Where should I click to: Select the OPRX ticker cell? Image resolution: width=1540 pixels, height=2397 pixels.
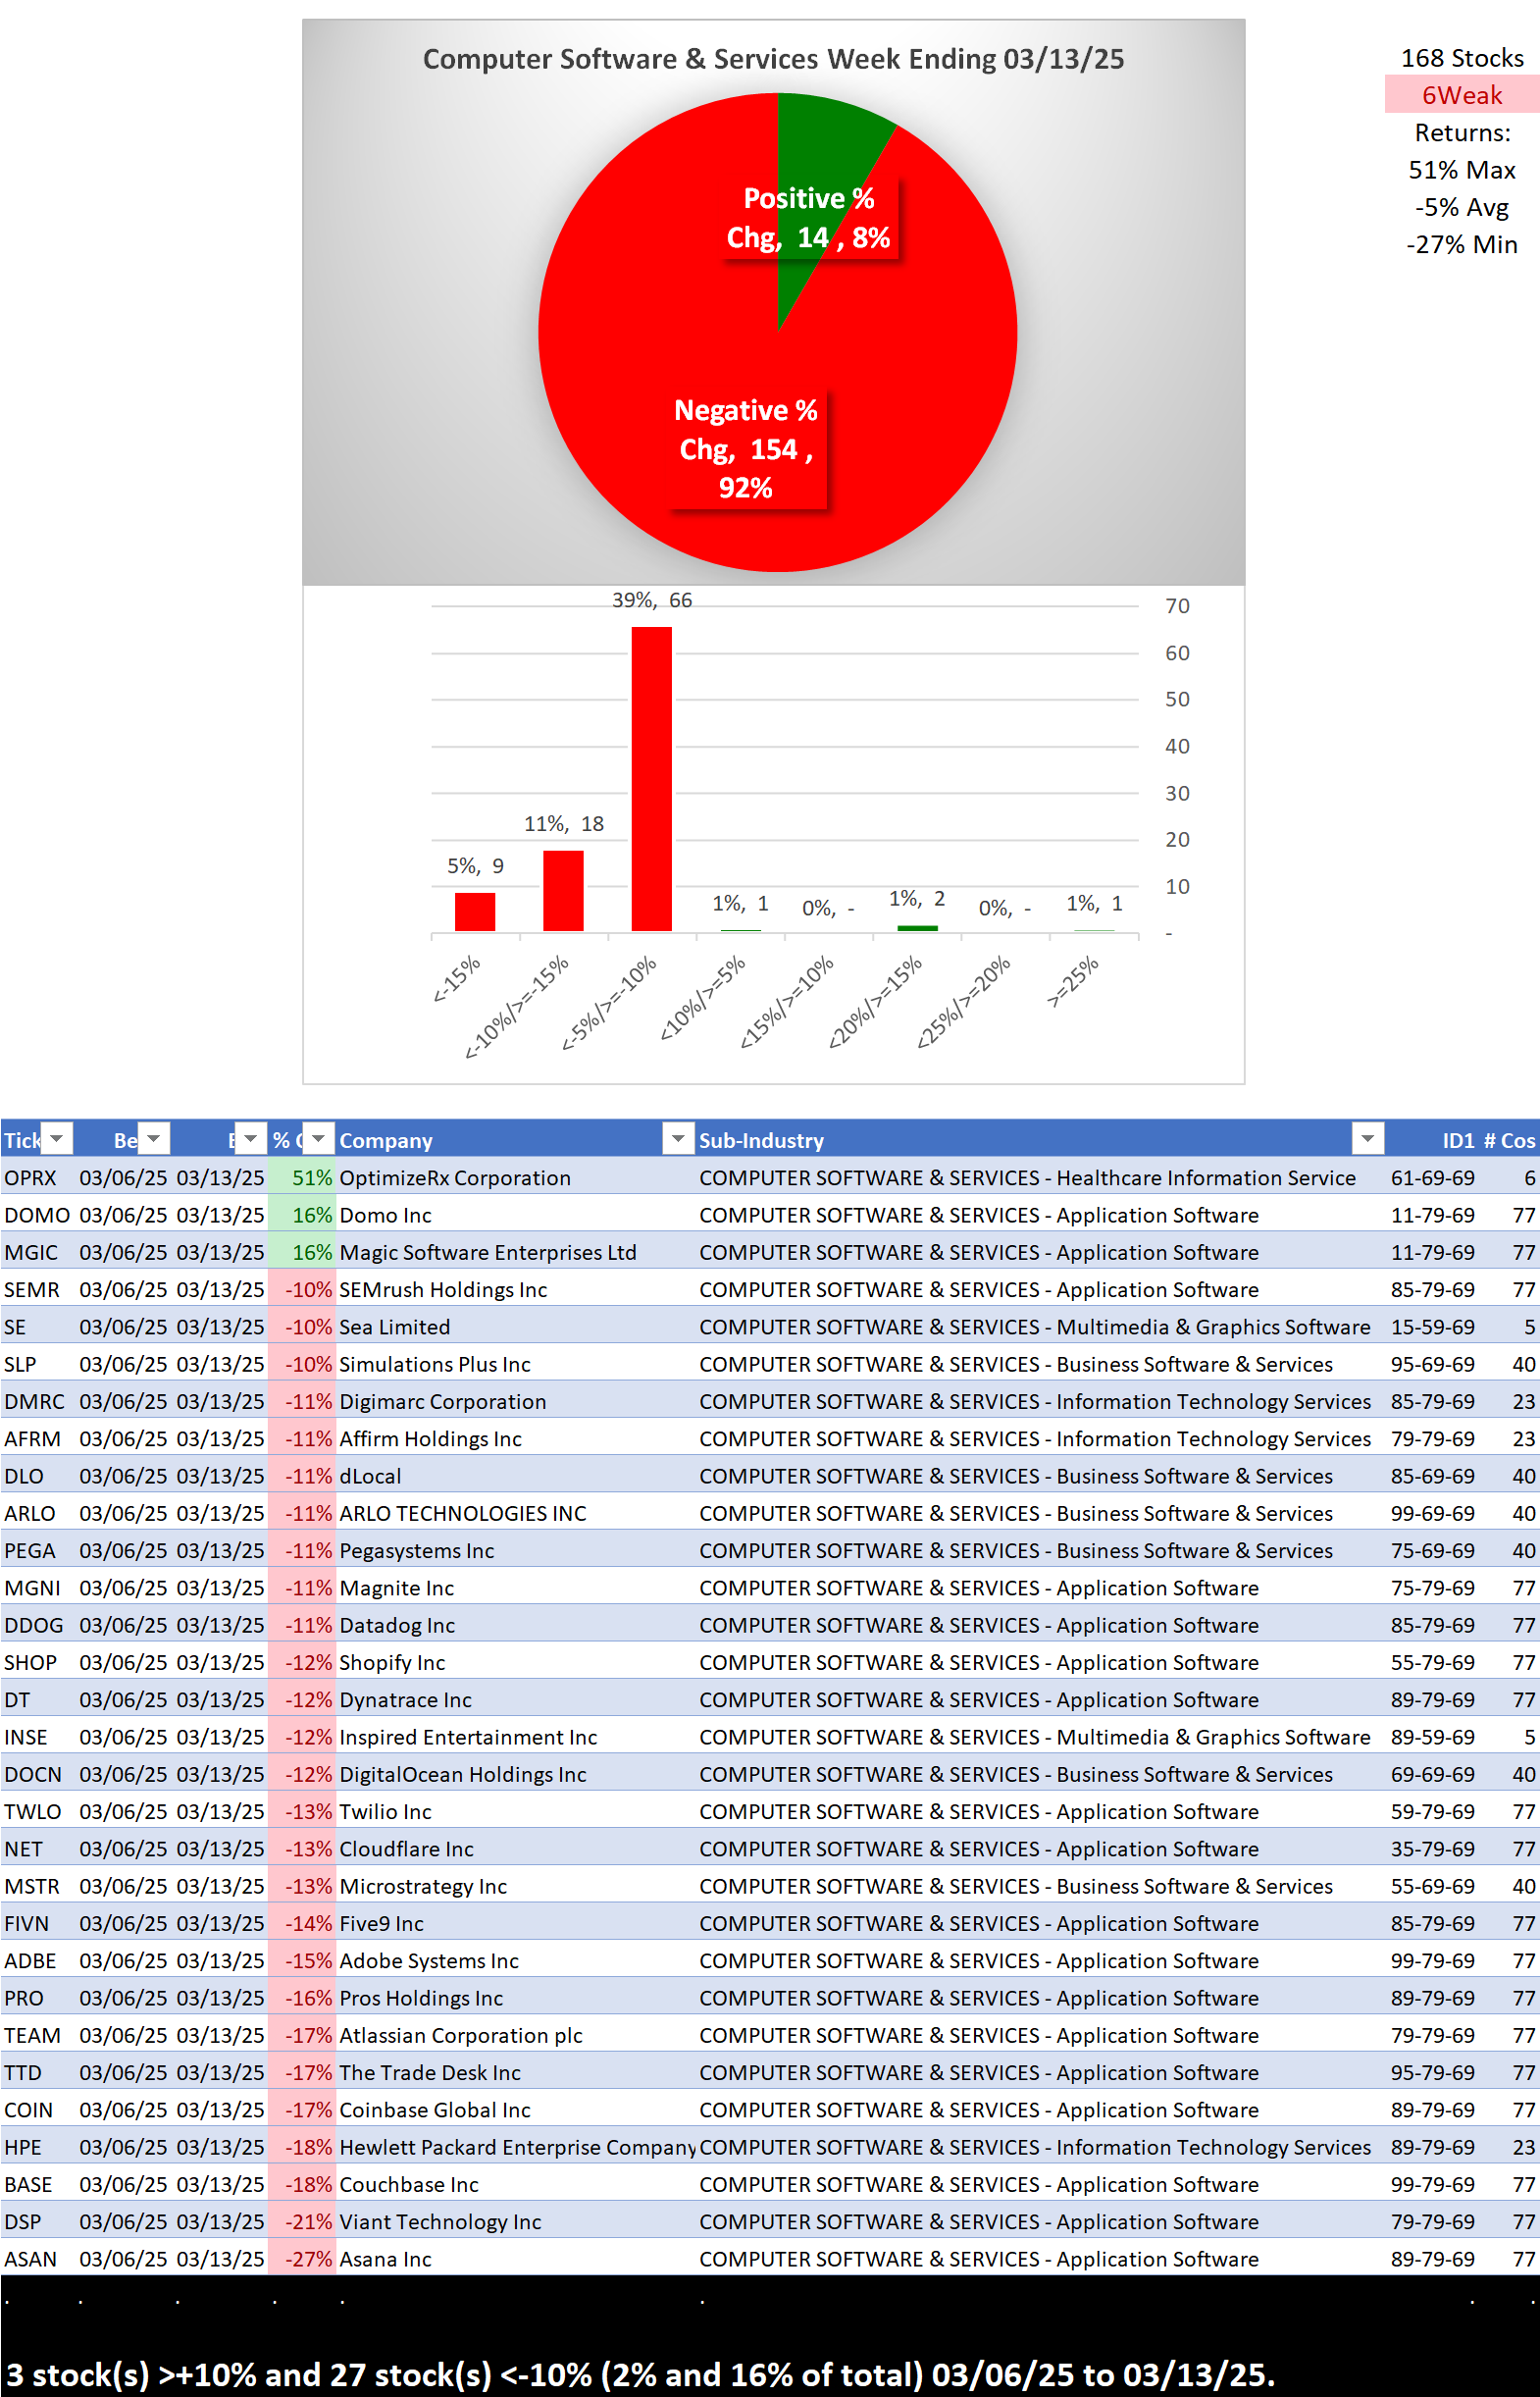click(x=37, y=1177)
